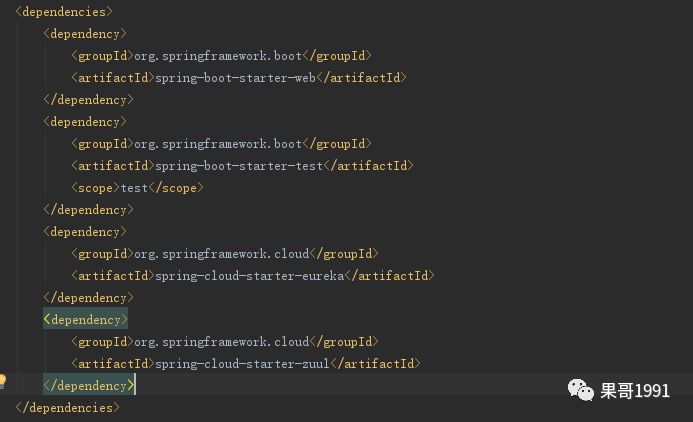The image size is (693, 422).
Task: Click the 果哥1991 watermark text
Action: click(x=635, y=391)
